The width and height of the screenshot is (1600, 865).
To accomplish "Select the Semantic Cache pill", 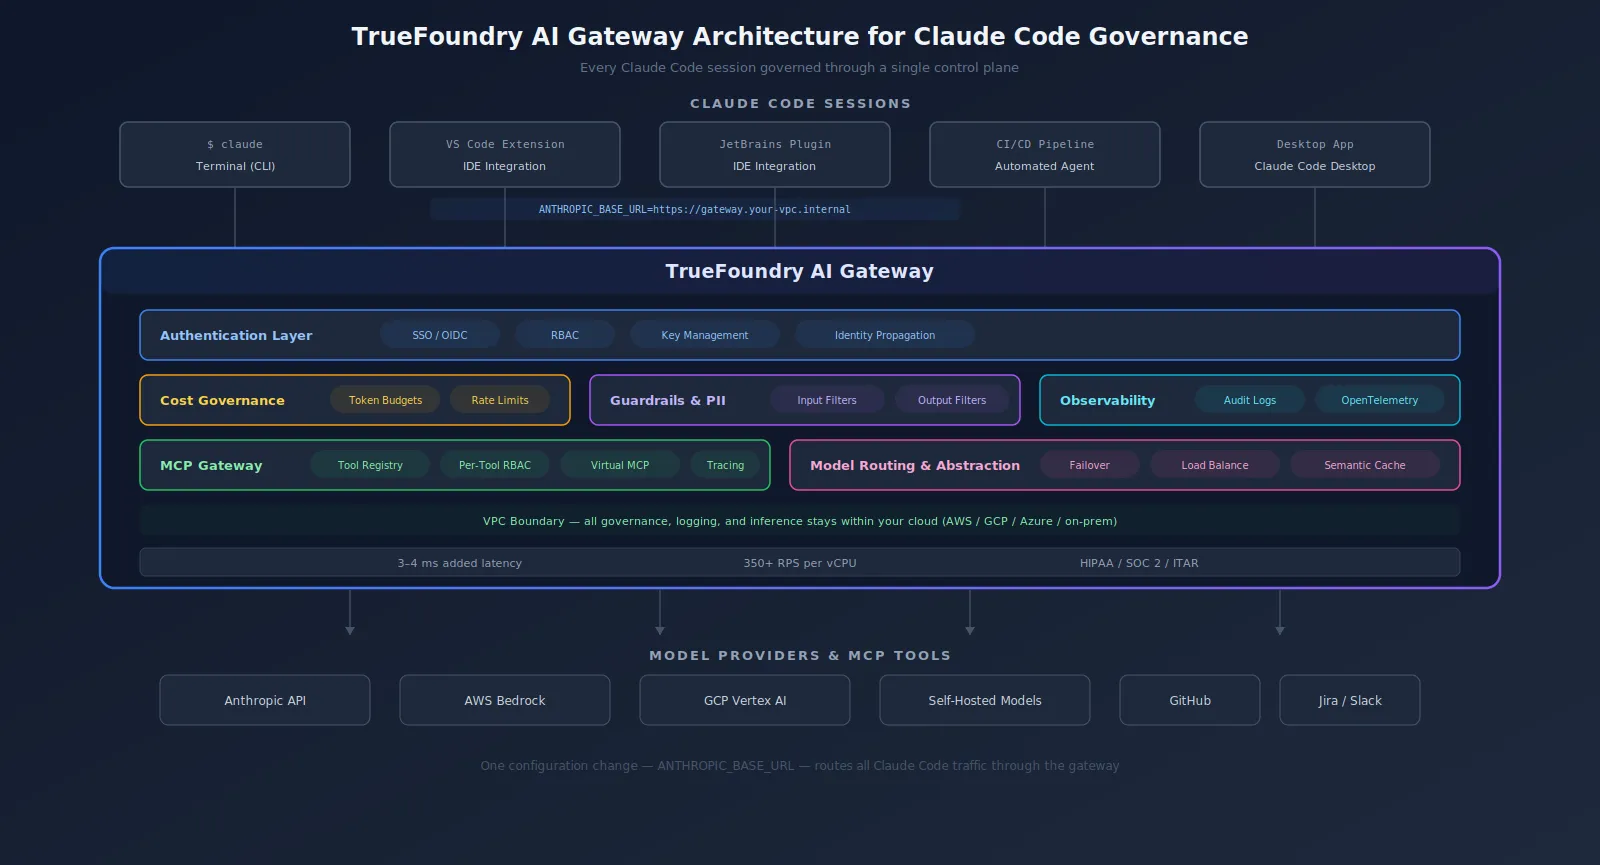I will coord(1365,465).
